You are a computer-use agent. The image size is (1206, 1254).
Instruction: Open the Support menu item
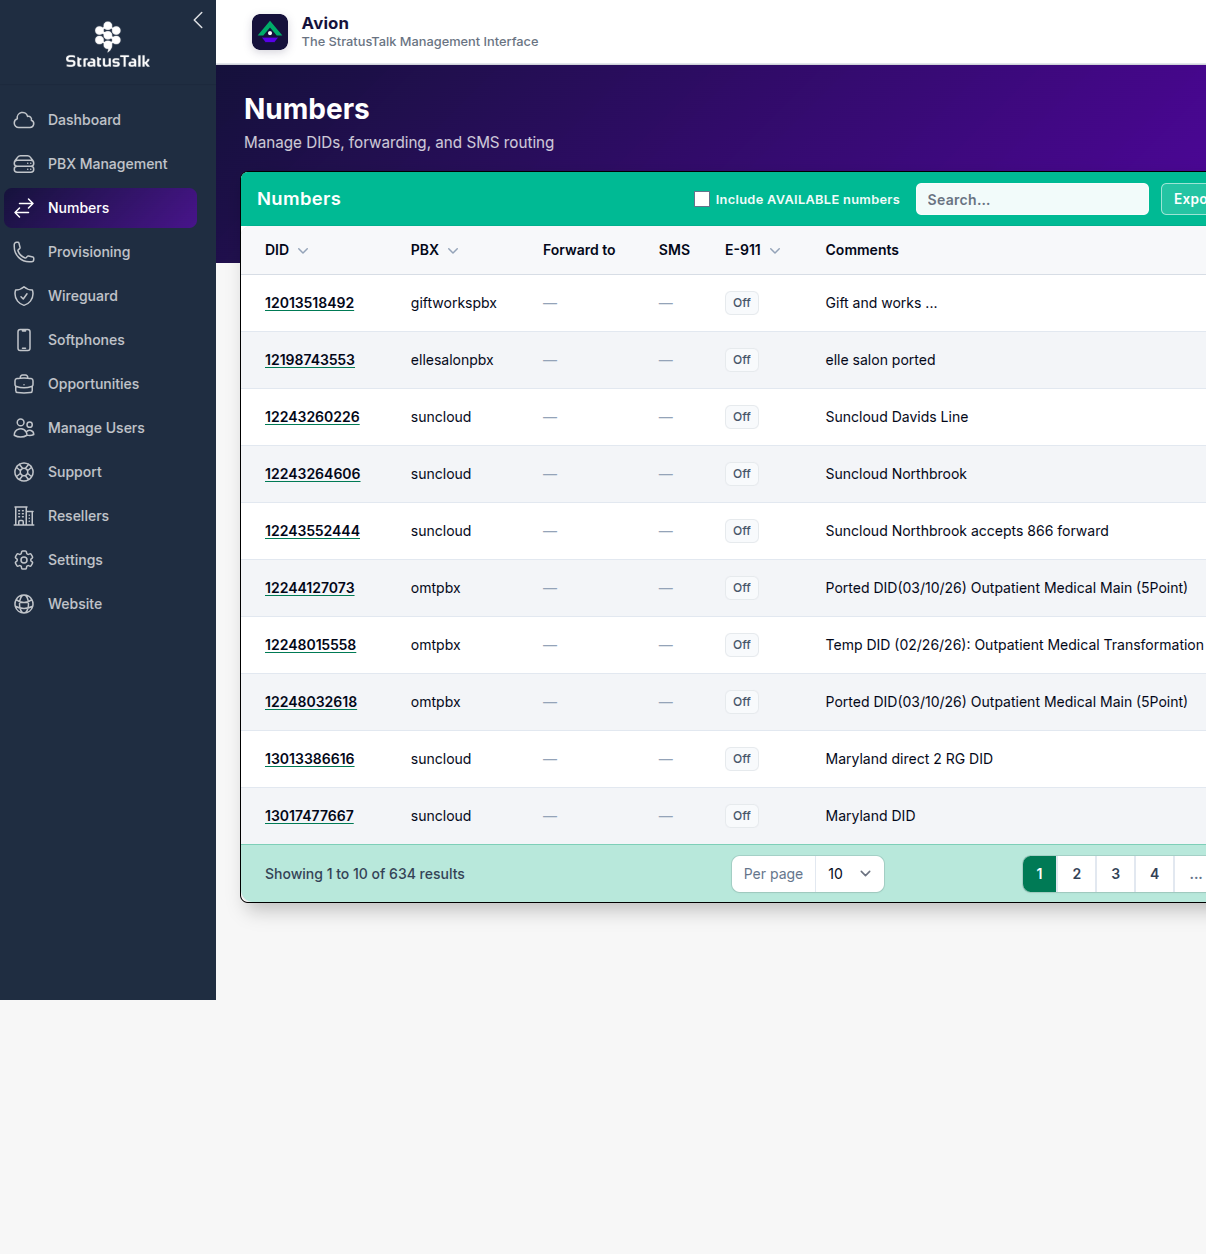tap(100, 472)
